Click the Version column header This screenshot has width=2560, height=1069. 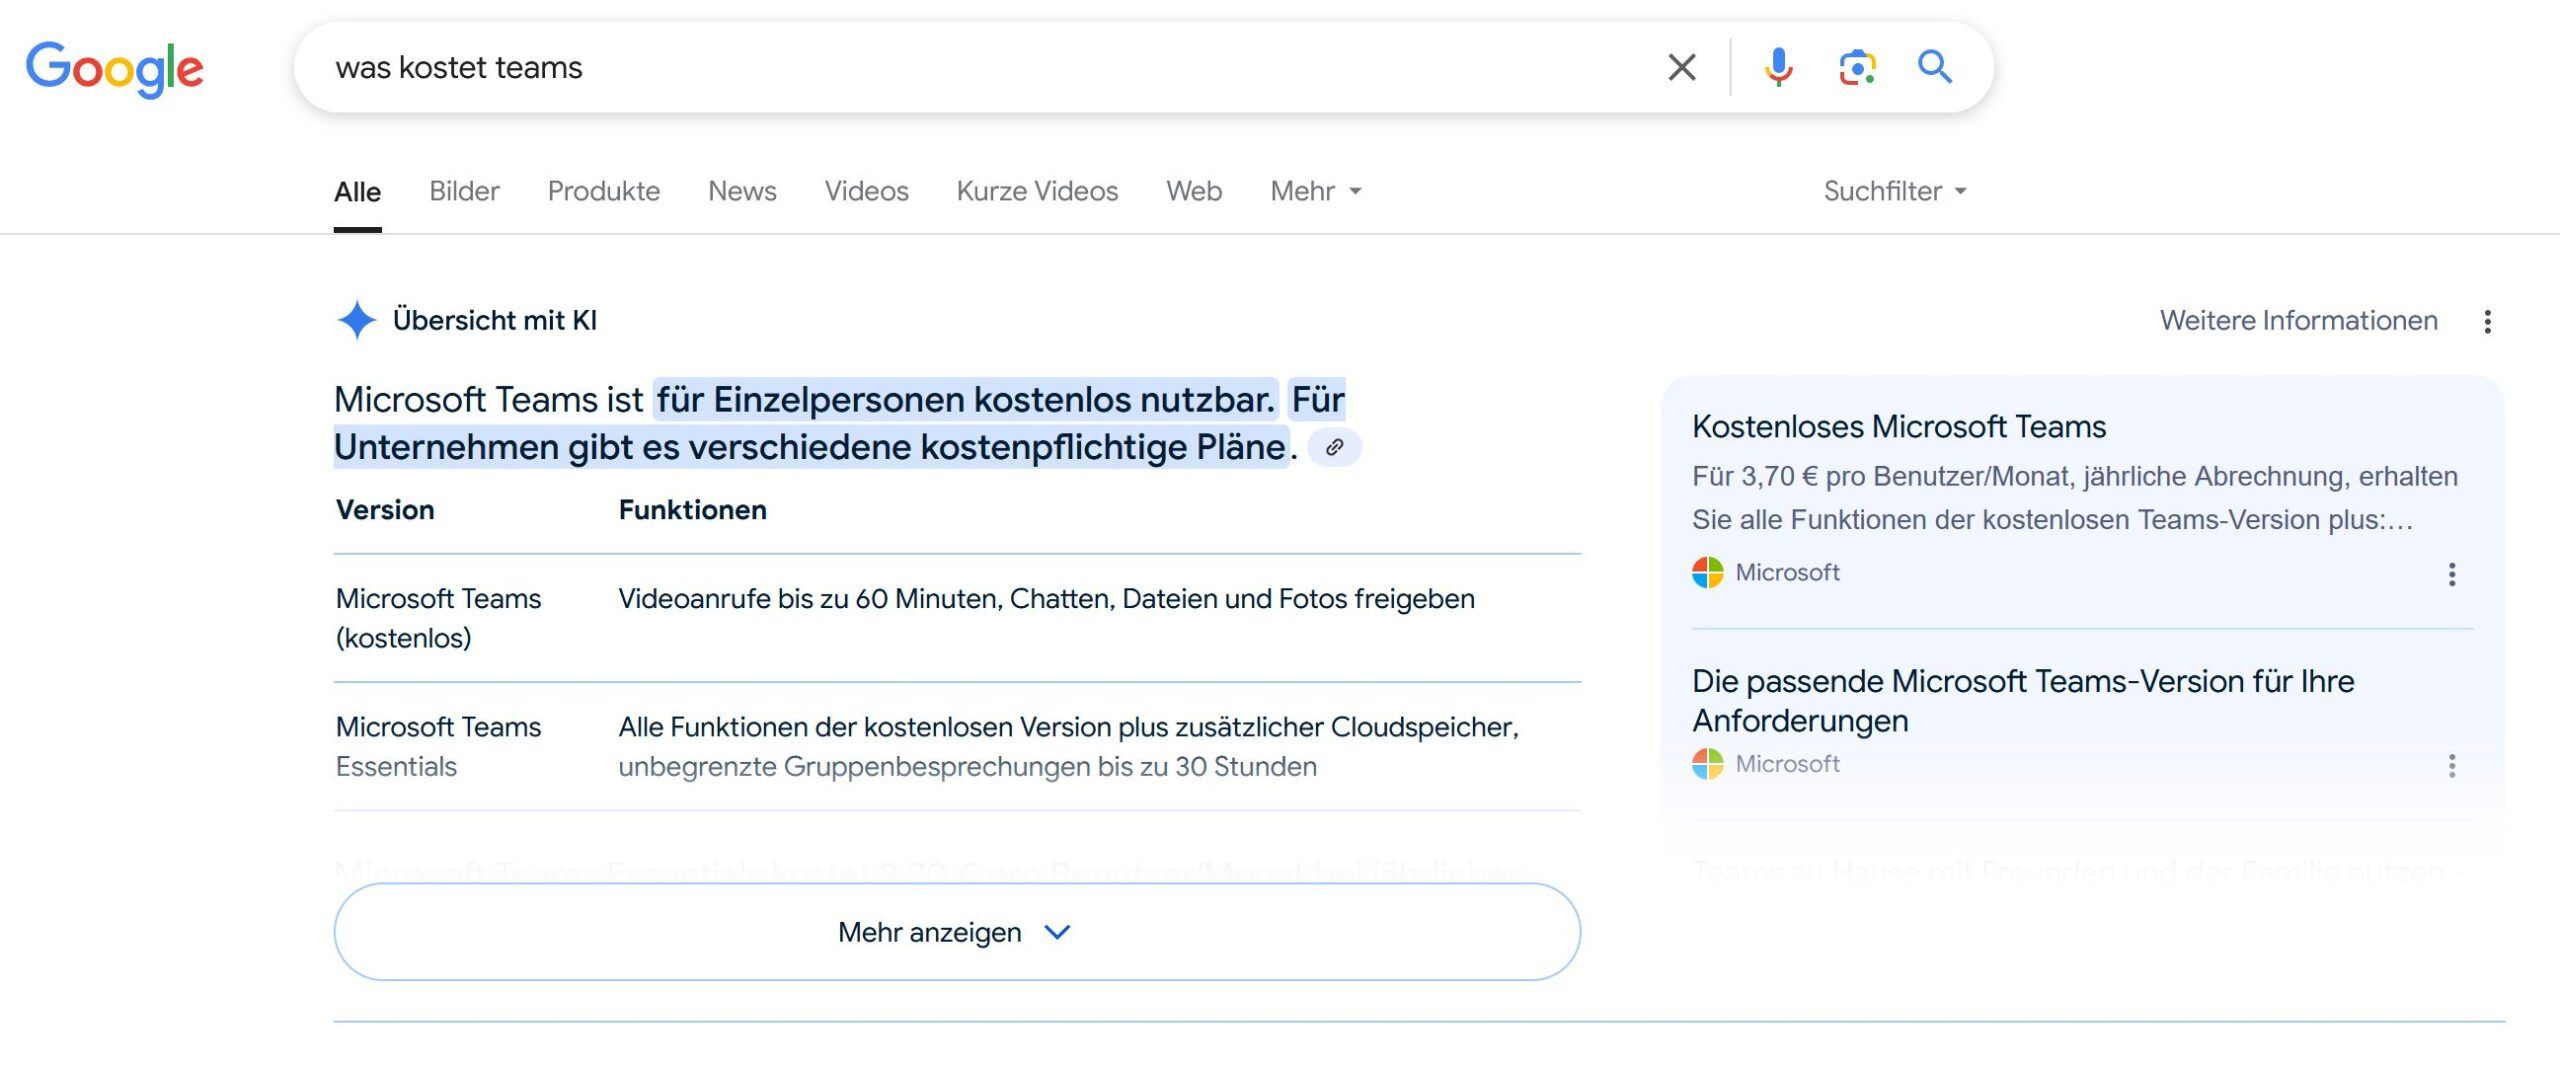tap(385, 510)
